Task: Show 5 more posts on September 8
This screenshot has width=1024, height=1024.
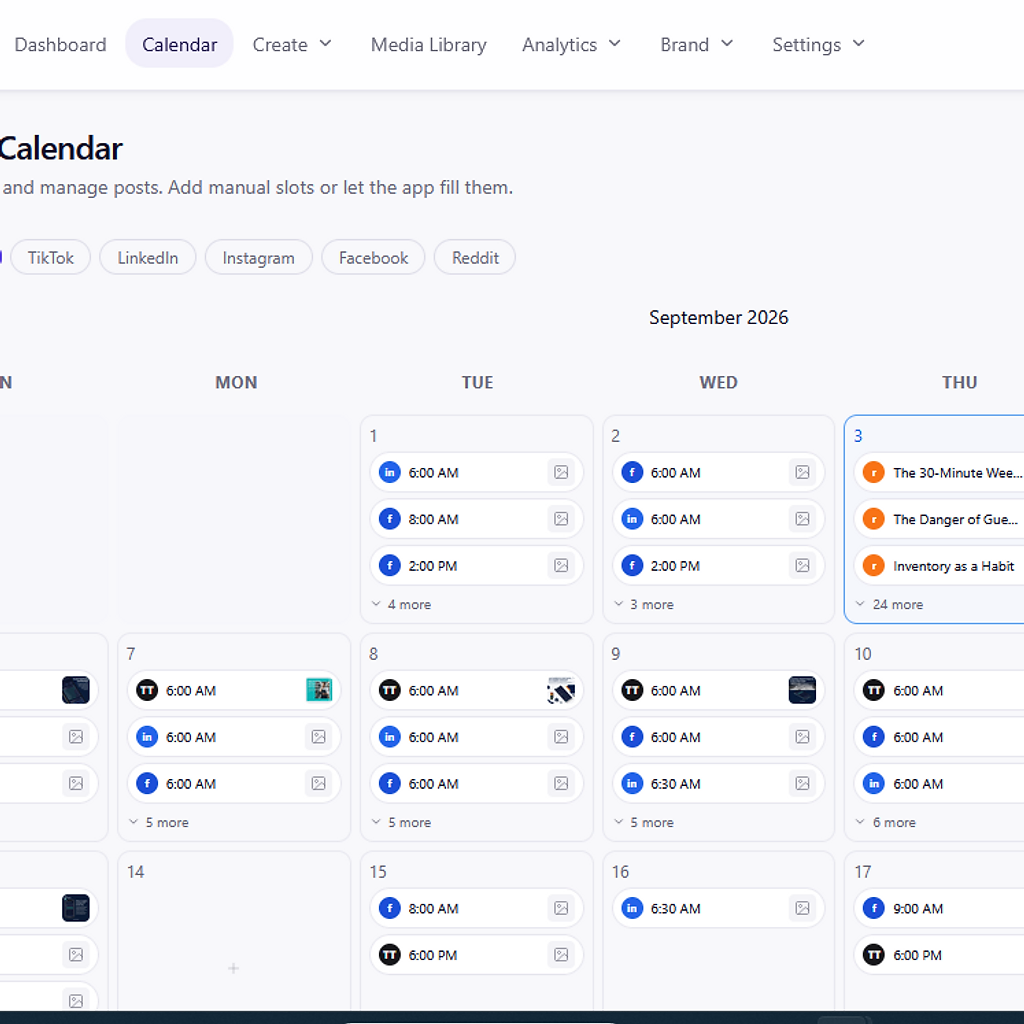Action: click(x=402, y=822)
